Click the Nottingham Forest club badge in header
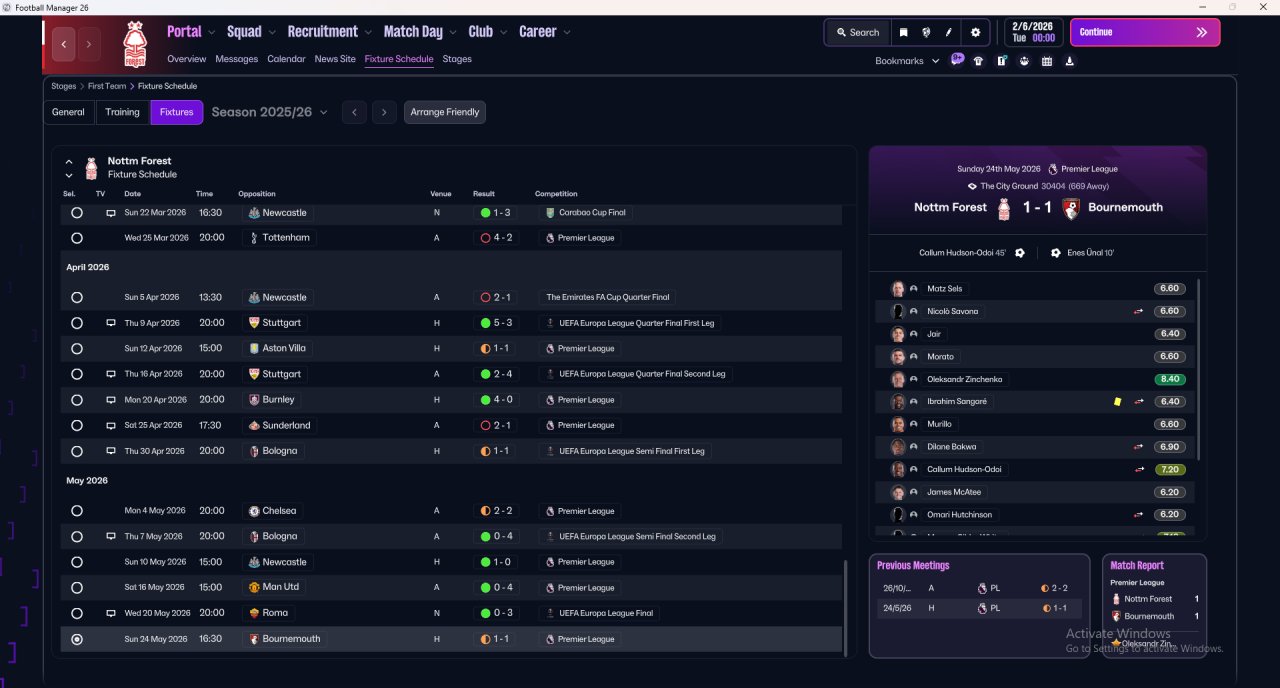Image resolution: width=1280 pixels, height=688 pixels. point(134,45)
